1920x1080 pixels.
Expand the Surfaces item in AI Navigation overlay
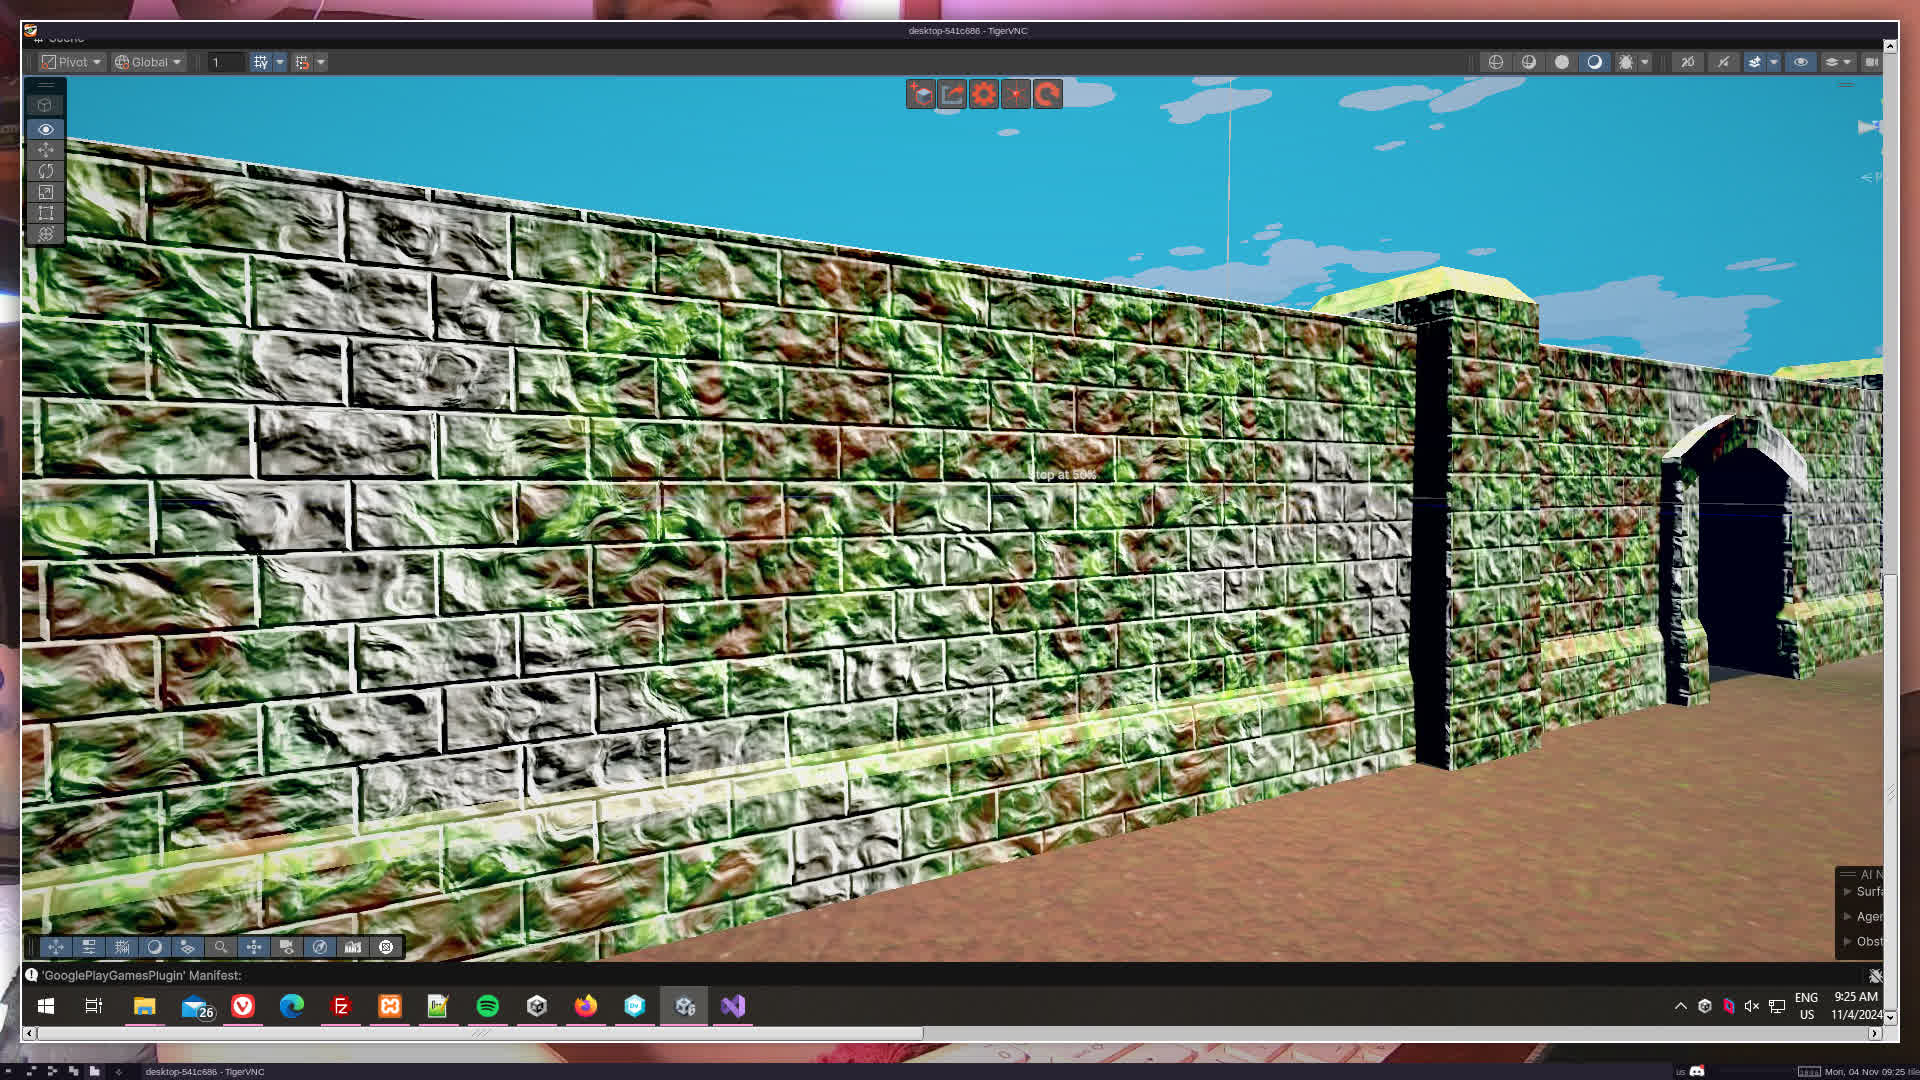1848,891
